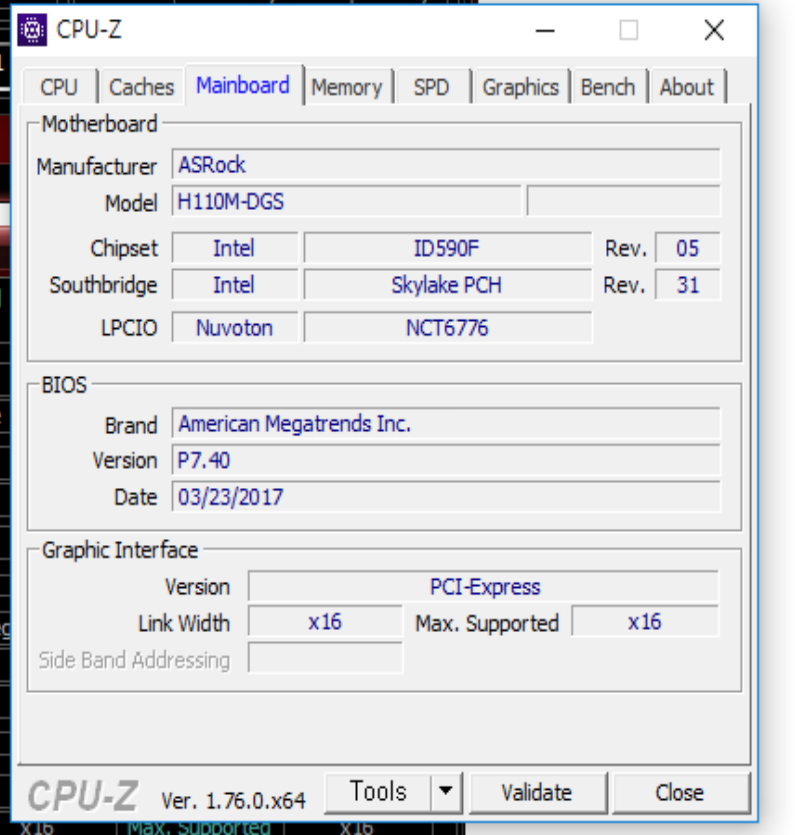Viewport: 795px width, 835px height.
Task: Switch to the Memory tab
Action: tap(347, 87)
